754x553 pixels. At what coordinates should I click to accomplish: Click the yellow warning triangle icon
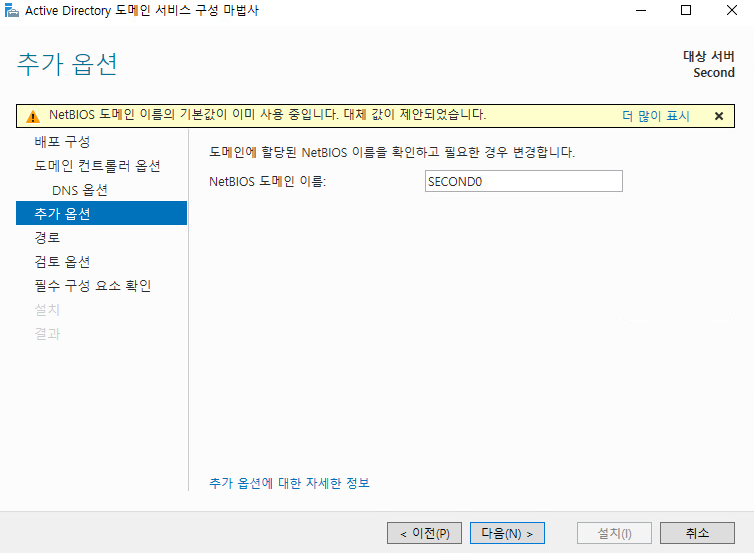33,116
